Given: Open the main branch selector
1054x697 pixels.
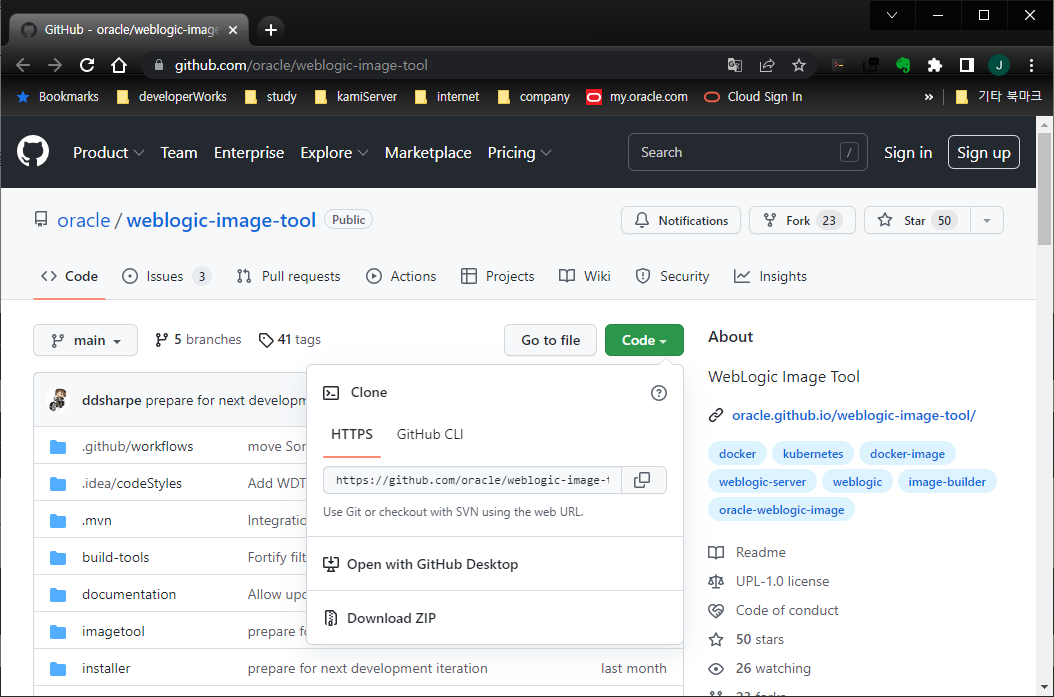Looking at the screenshot, I should coord(85,340).
